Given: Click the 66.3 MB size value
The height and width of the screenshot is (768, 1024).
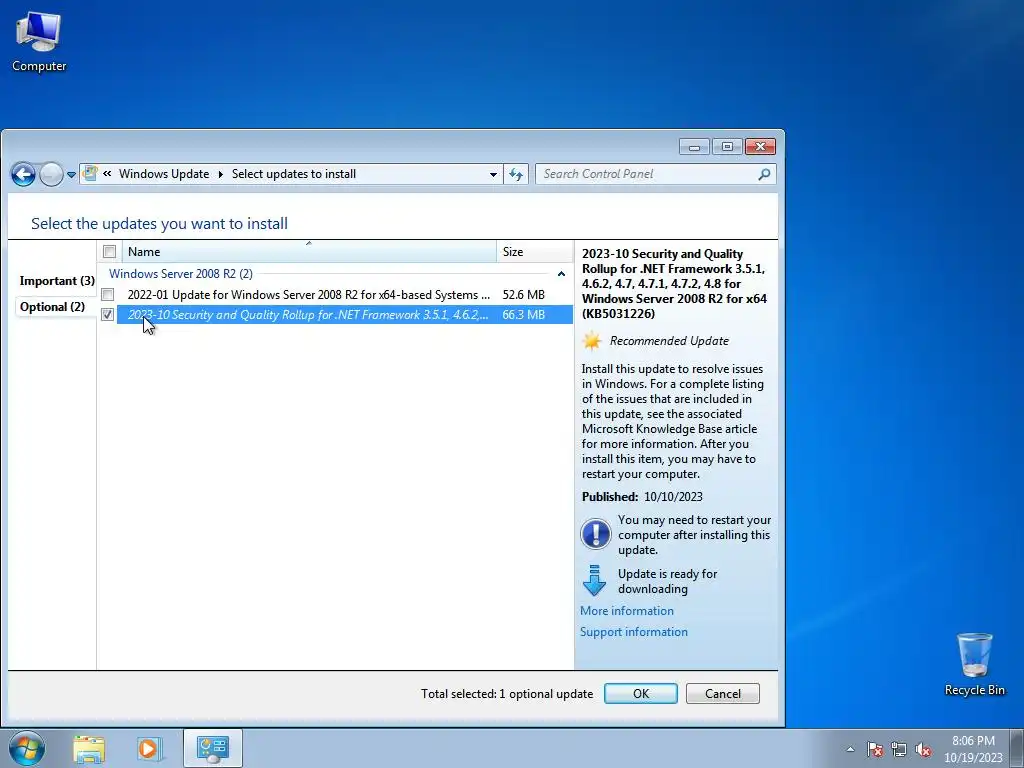Looking at the screenshot, I should 523,315.
